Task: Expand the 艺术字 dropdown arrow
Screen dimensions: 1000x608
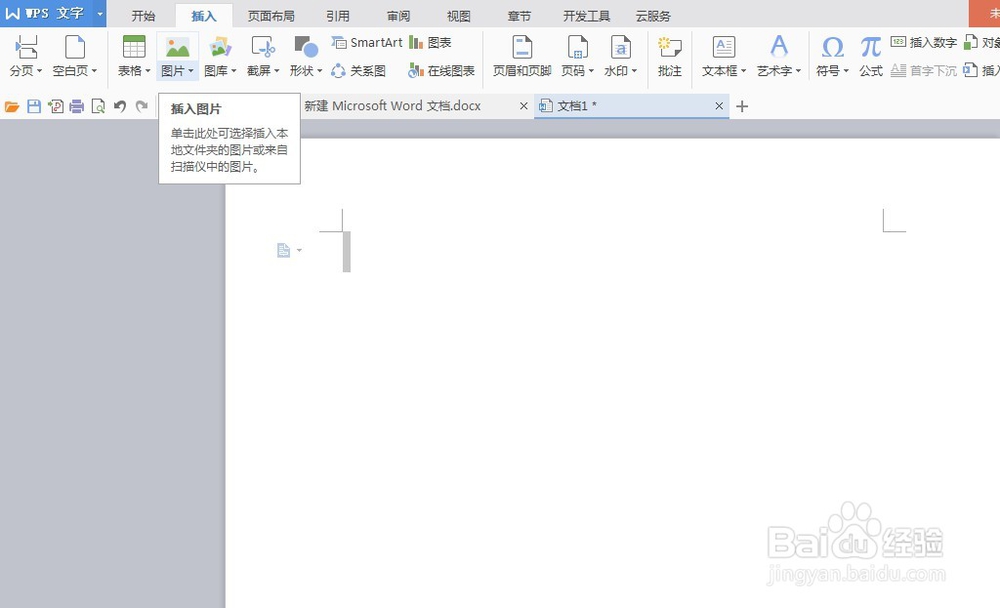Action: tap(798, 71)
